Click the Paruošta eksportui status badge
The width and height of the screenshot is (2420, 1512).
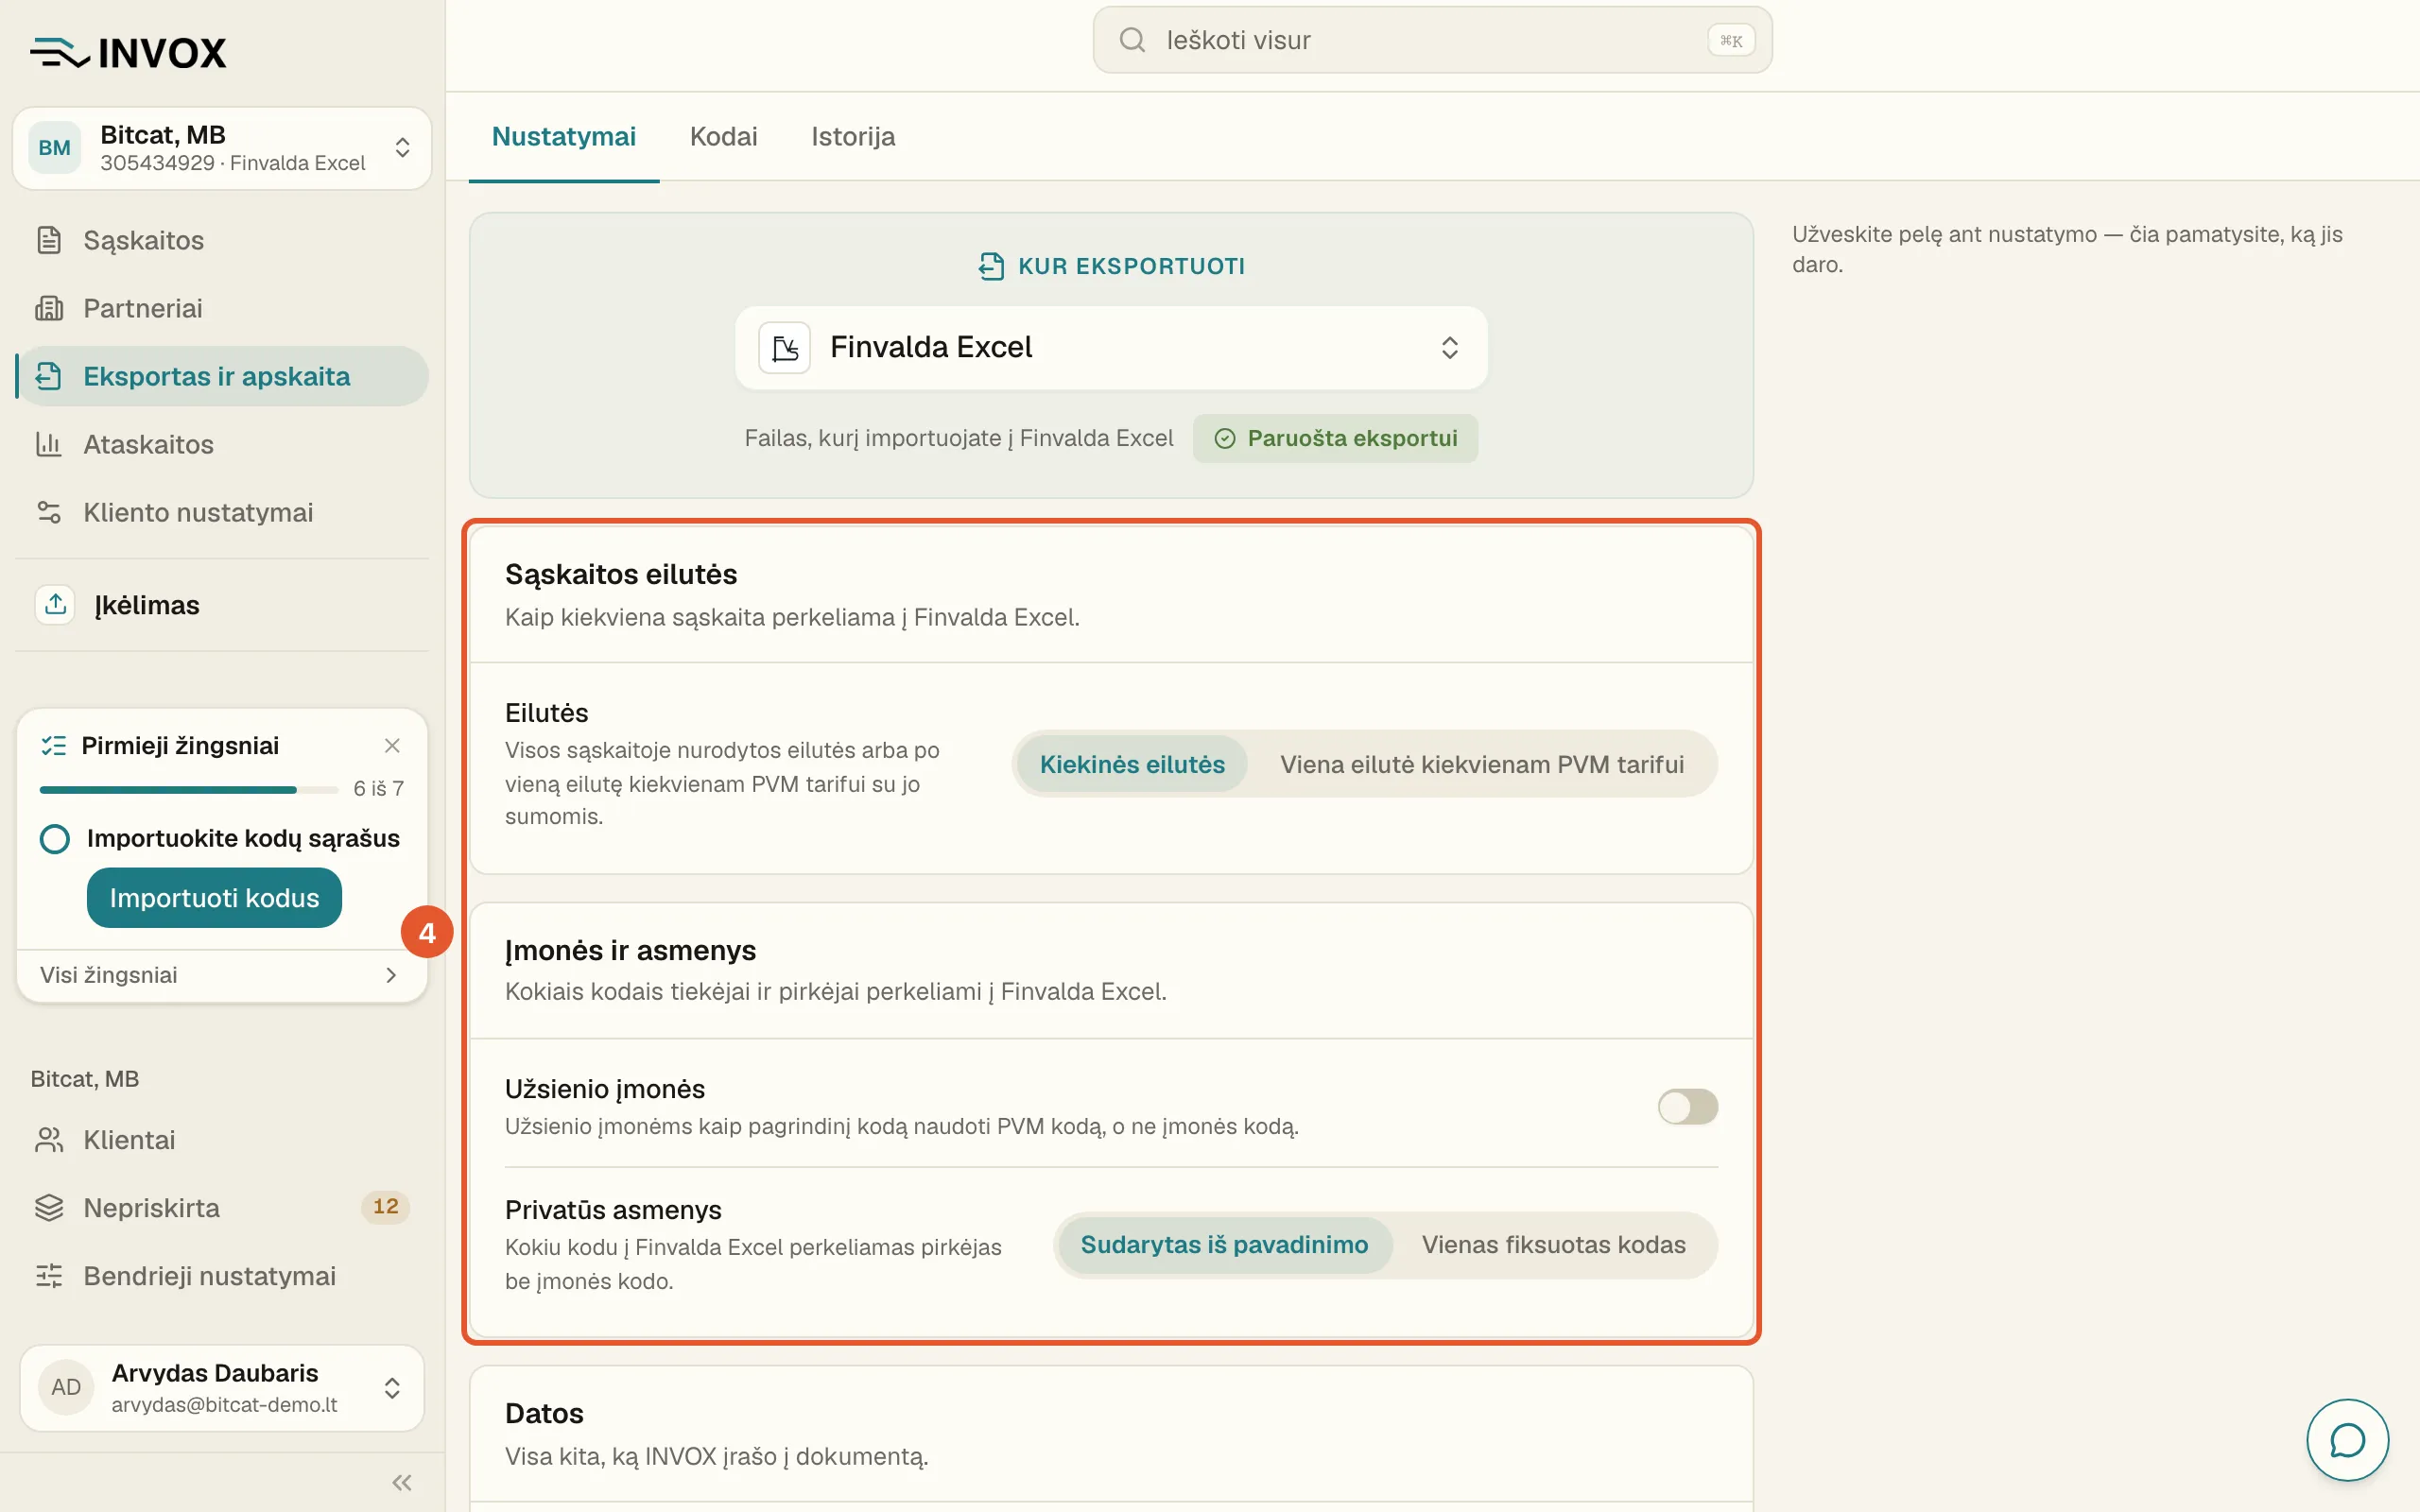[1335, 438]
